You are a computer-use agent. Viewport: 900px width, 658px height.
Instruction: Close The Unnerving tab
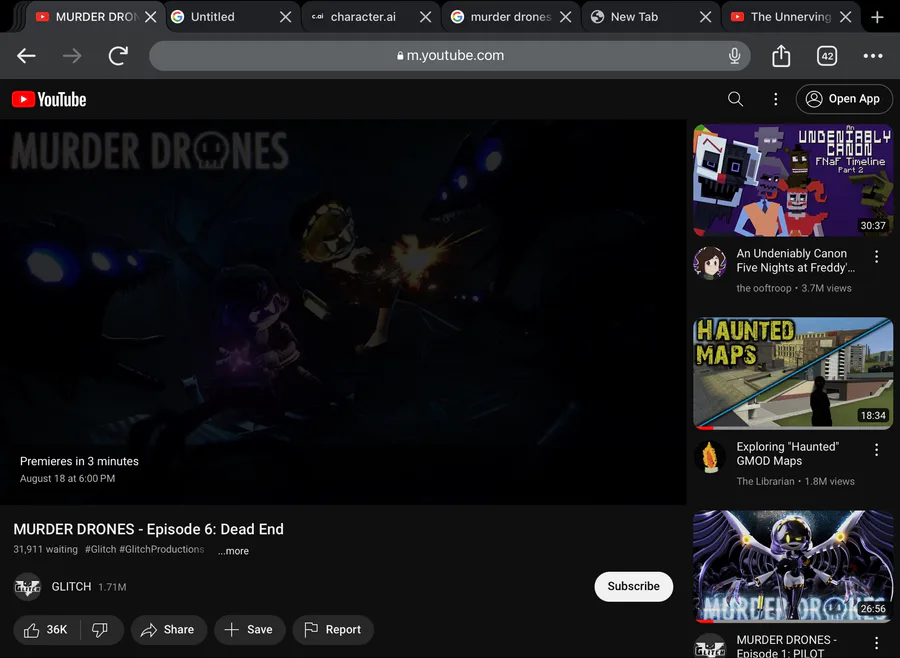click(x=845, y=17)
